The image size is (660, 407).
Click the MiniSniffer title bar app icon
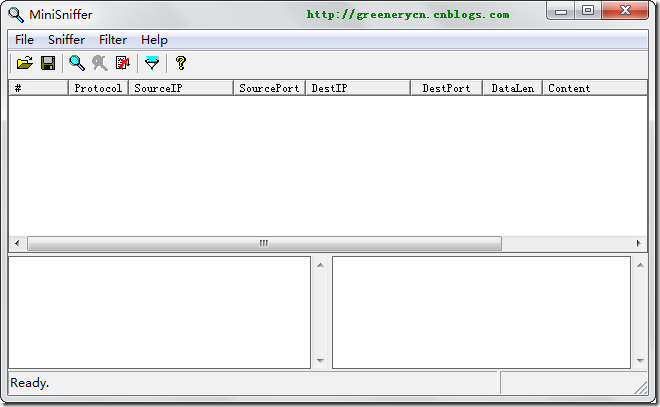click(16, 15)
